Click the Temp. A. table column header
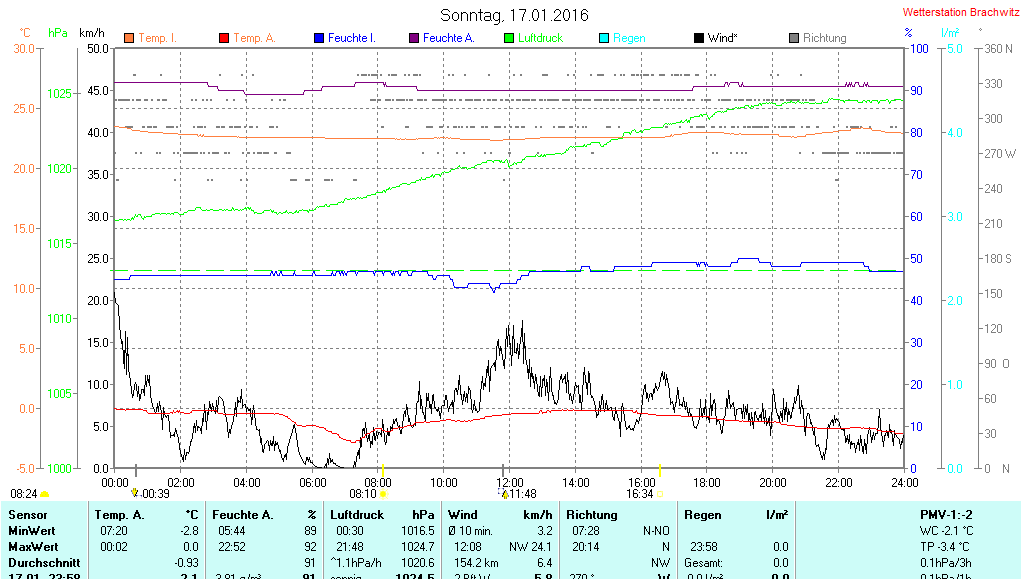The image size is (1021, 579). (119, 514)
